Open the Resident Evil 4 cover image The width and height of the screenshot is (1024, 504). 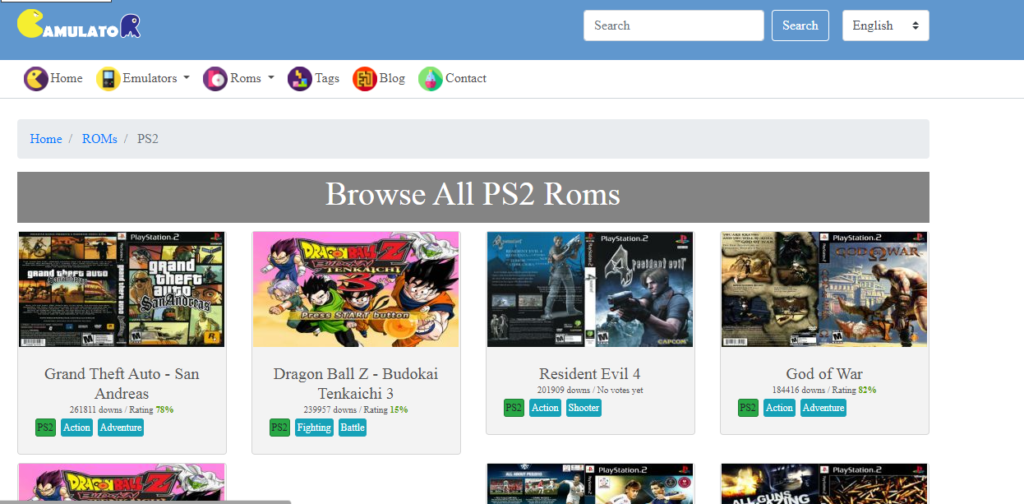(590, 289)
